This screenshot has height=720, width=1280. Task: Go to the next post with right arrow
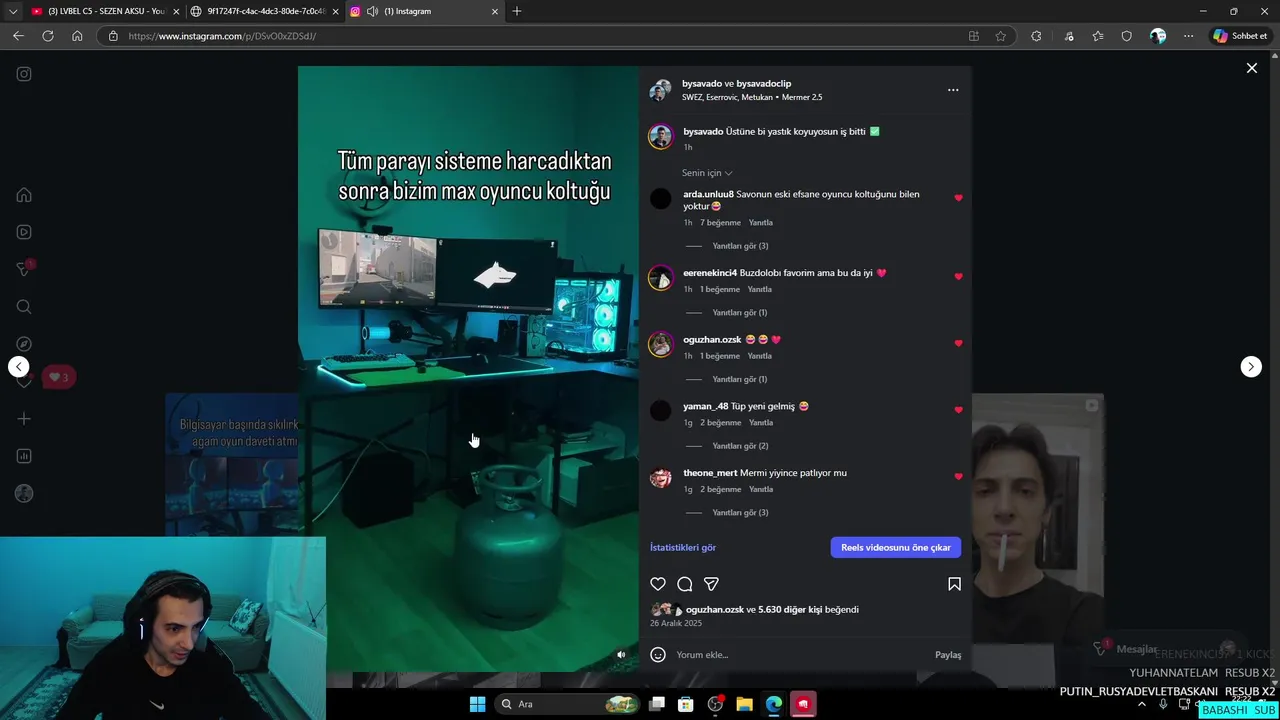[1251, 367]
